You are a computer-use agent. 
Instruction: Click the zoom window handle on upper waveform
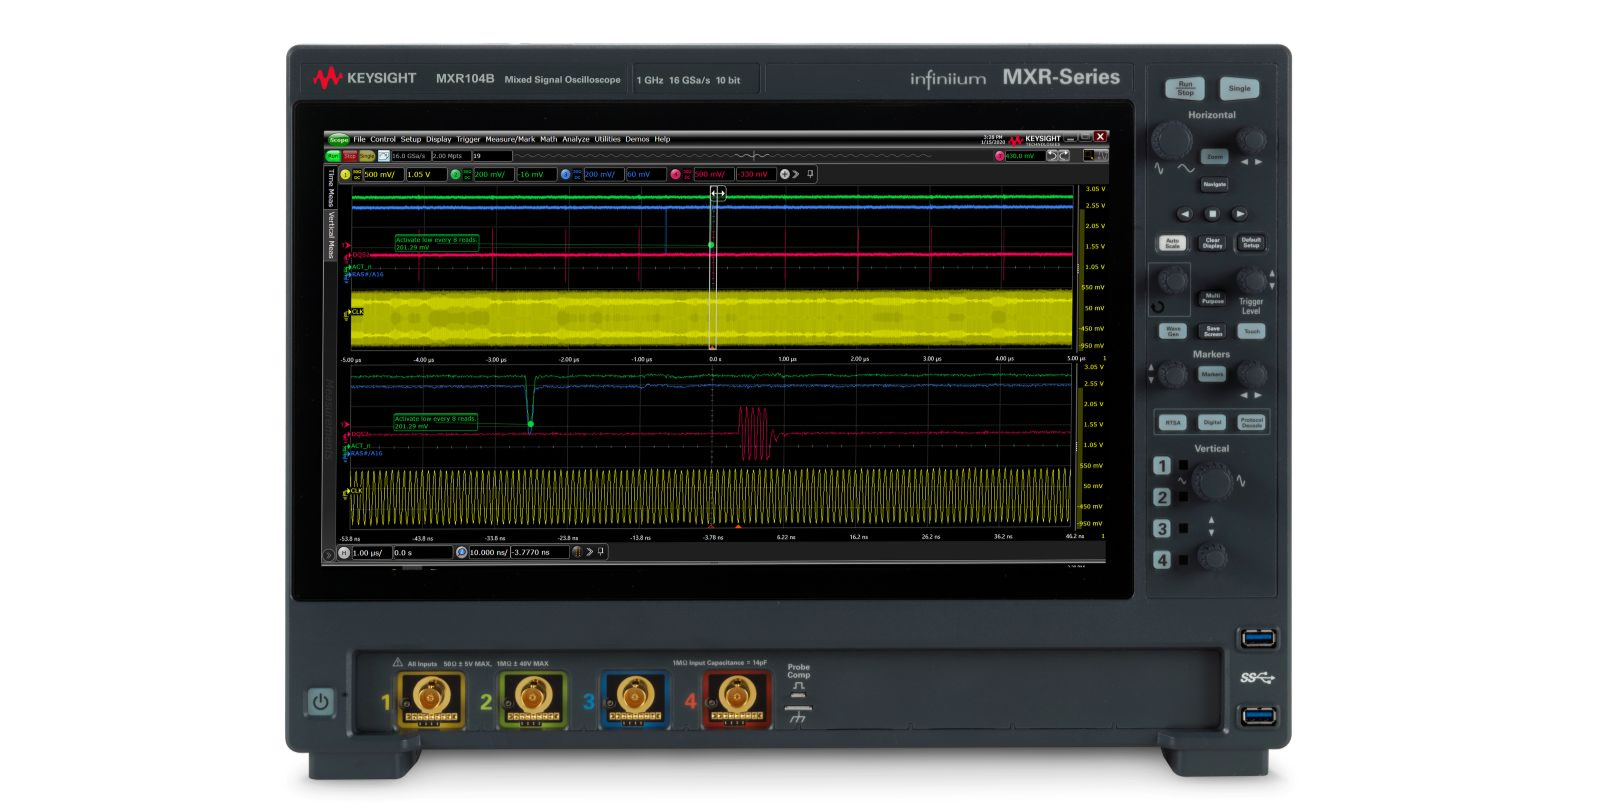717,193
